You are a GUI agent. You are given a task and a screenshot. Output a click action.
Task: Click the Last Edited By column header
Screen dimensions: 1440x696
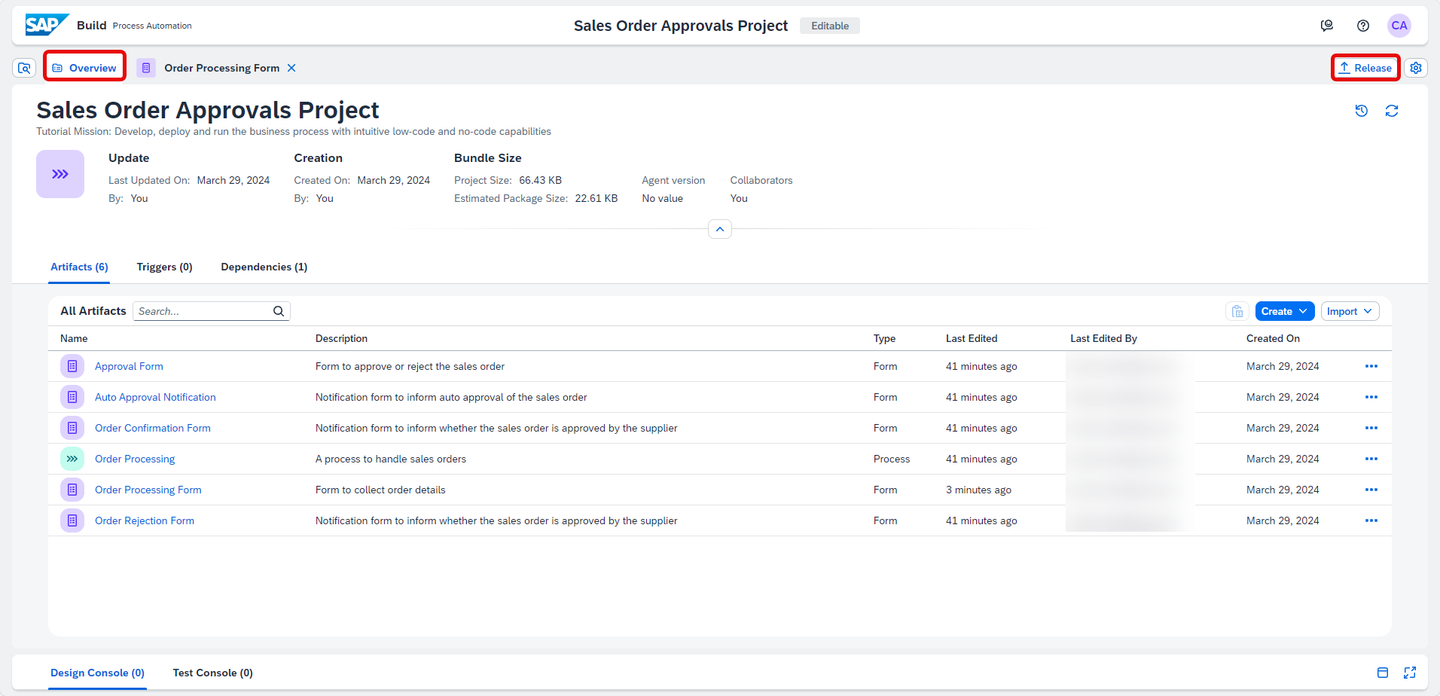(x=1103, y=339)
